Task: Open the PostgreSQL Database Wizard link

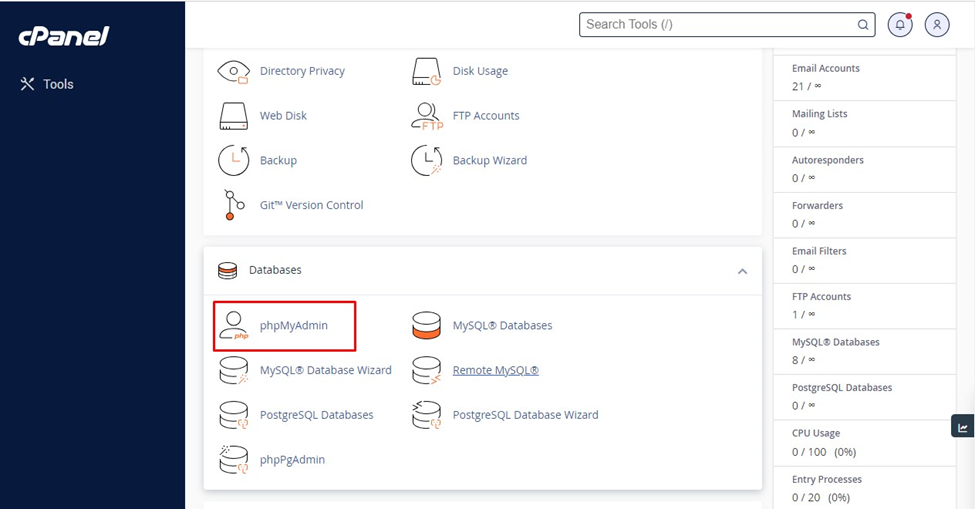Action: [x=525, y=415]
